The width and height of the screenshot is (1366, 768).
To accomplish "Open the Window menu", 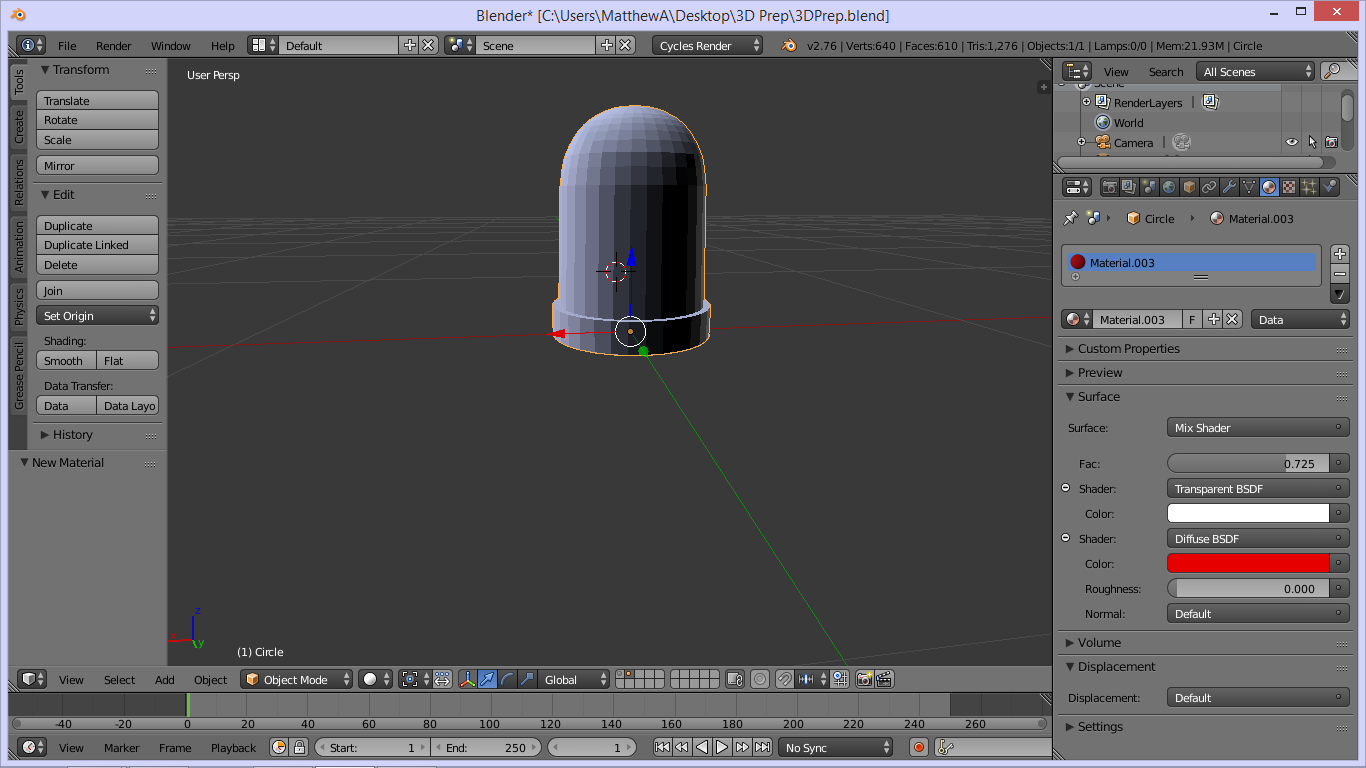I will point(171,45).
